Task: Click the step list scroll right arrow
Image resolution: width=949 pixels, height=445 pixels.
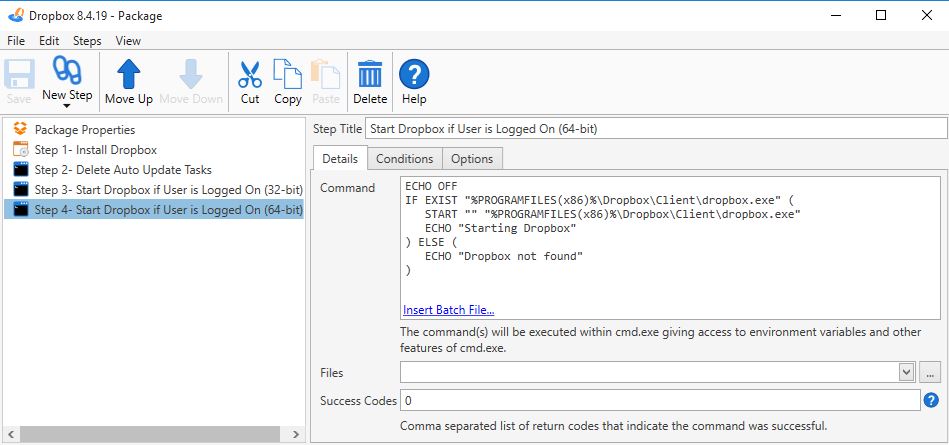Action: click(x=295, y=434)
